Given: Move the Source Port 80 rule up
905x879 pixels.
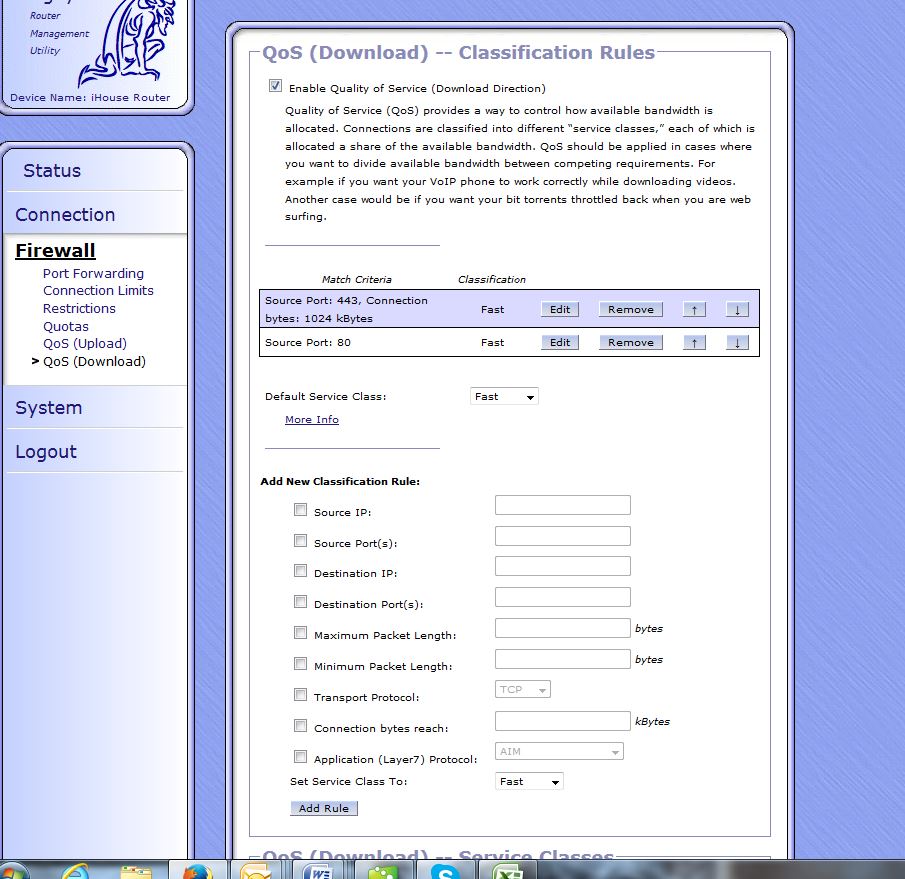Looking at the screenshot, I should tap(694, 342).
